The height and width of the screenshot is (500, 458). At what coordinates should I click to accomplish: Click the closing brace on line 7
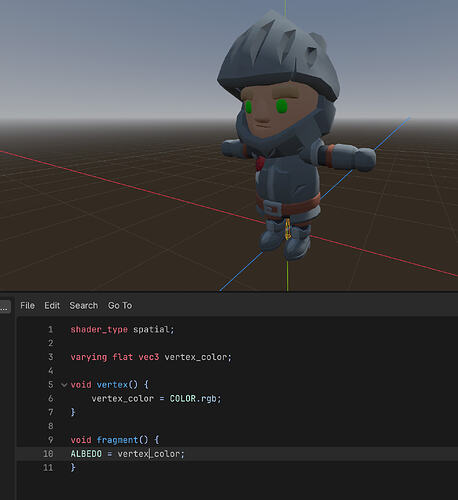point(73,412)
